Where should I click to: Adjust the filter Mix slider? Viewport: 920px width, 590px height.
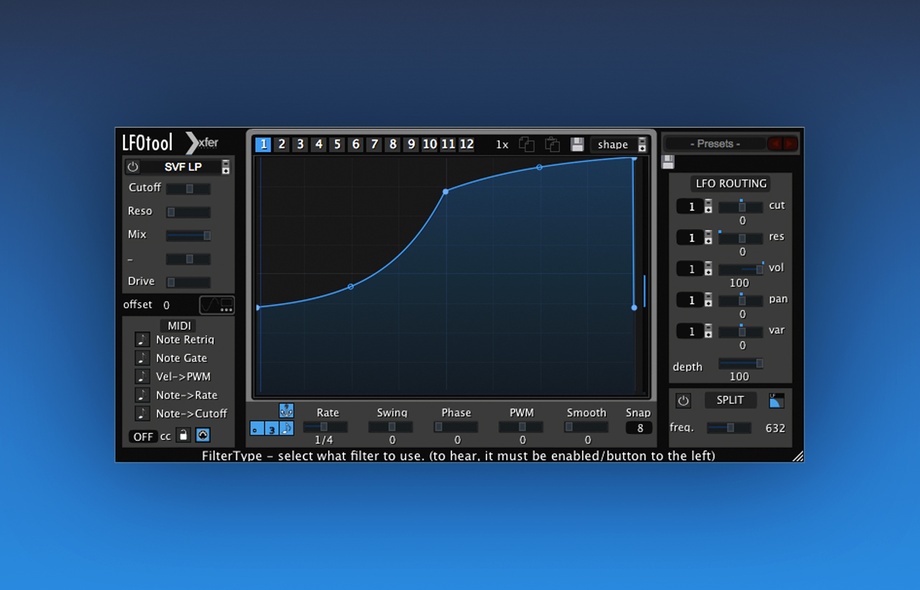coord(188,236)
